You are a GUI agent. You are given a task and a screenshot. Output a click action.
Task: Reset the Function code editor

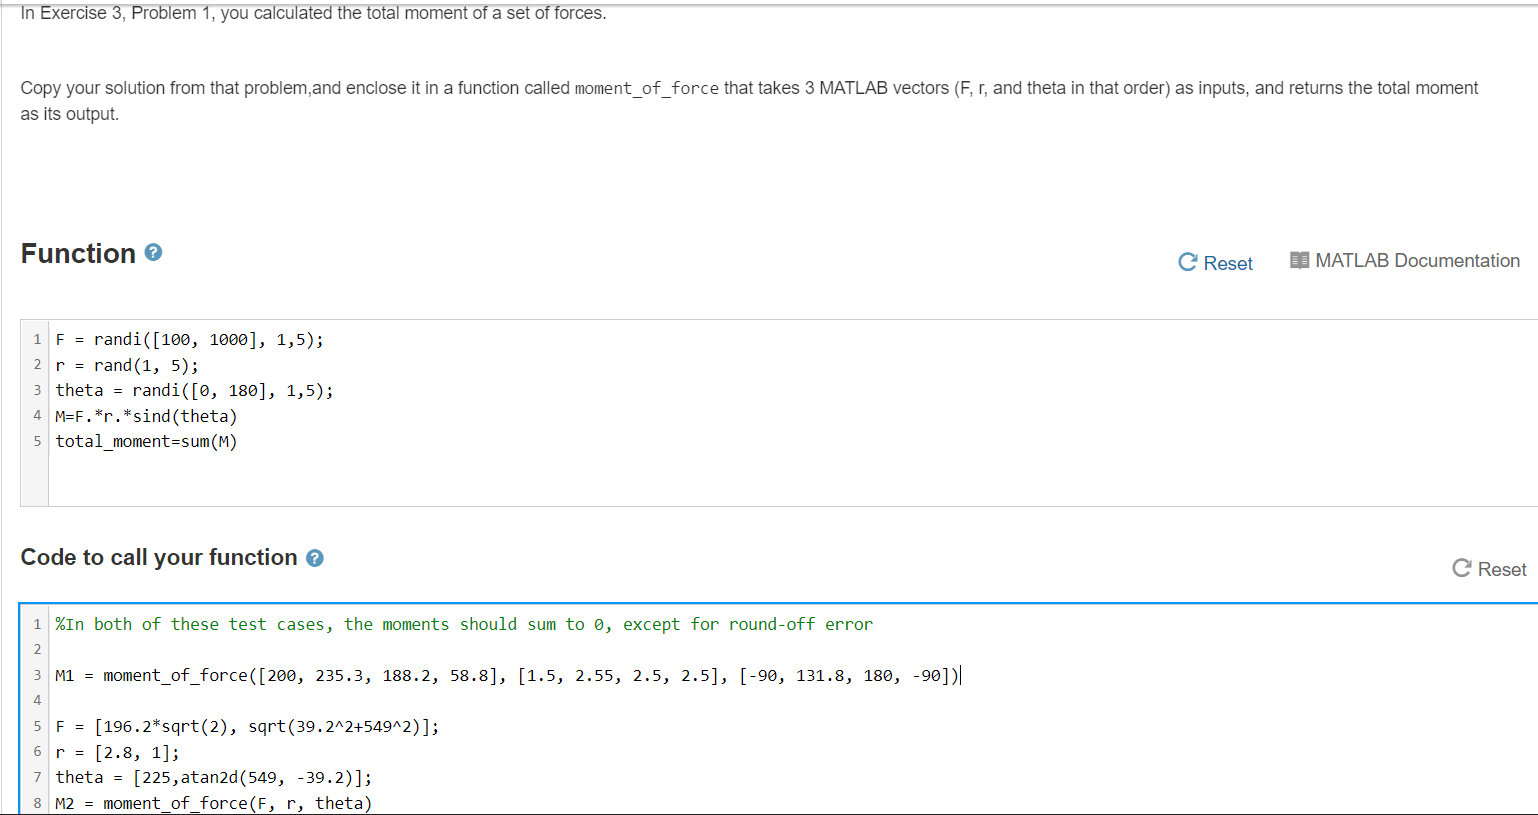[x=1215, y=262]
